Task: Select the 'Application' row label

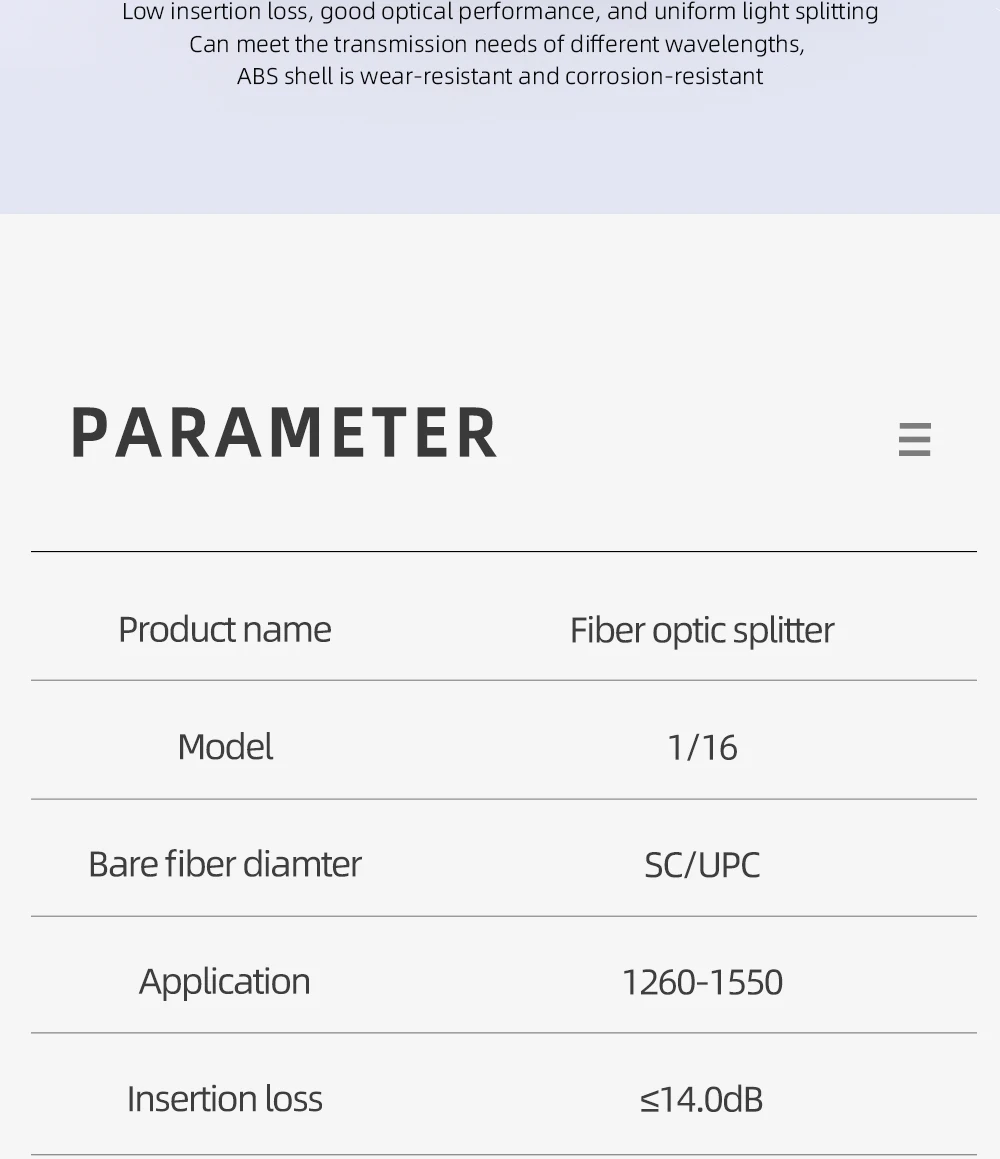Action: (224, 981)
